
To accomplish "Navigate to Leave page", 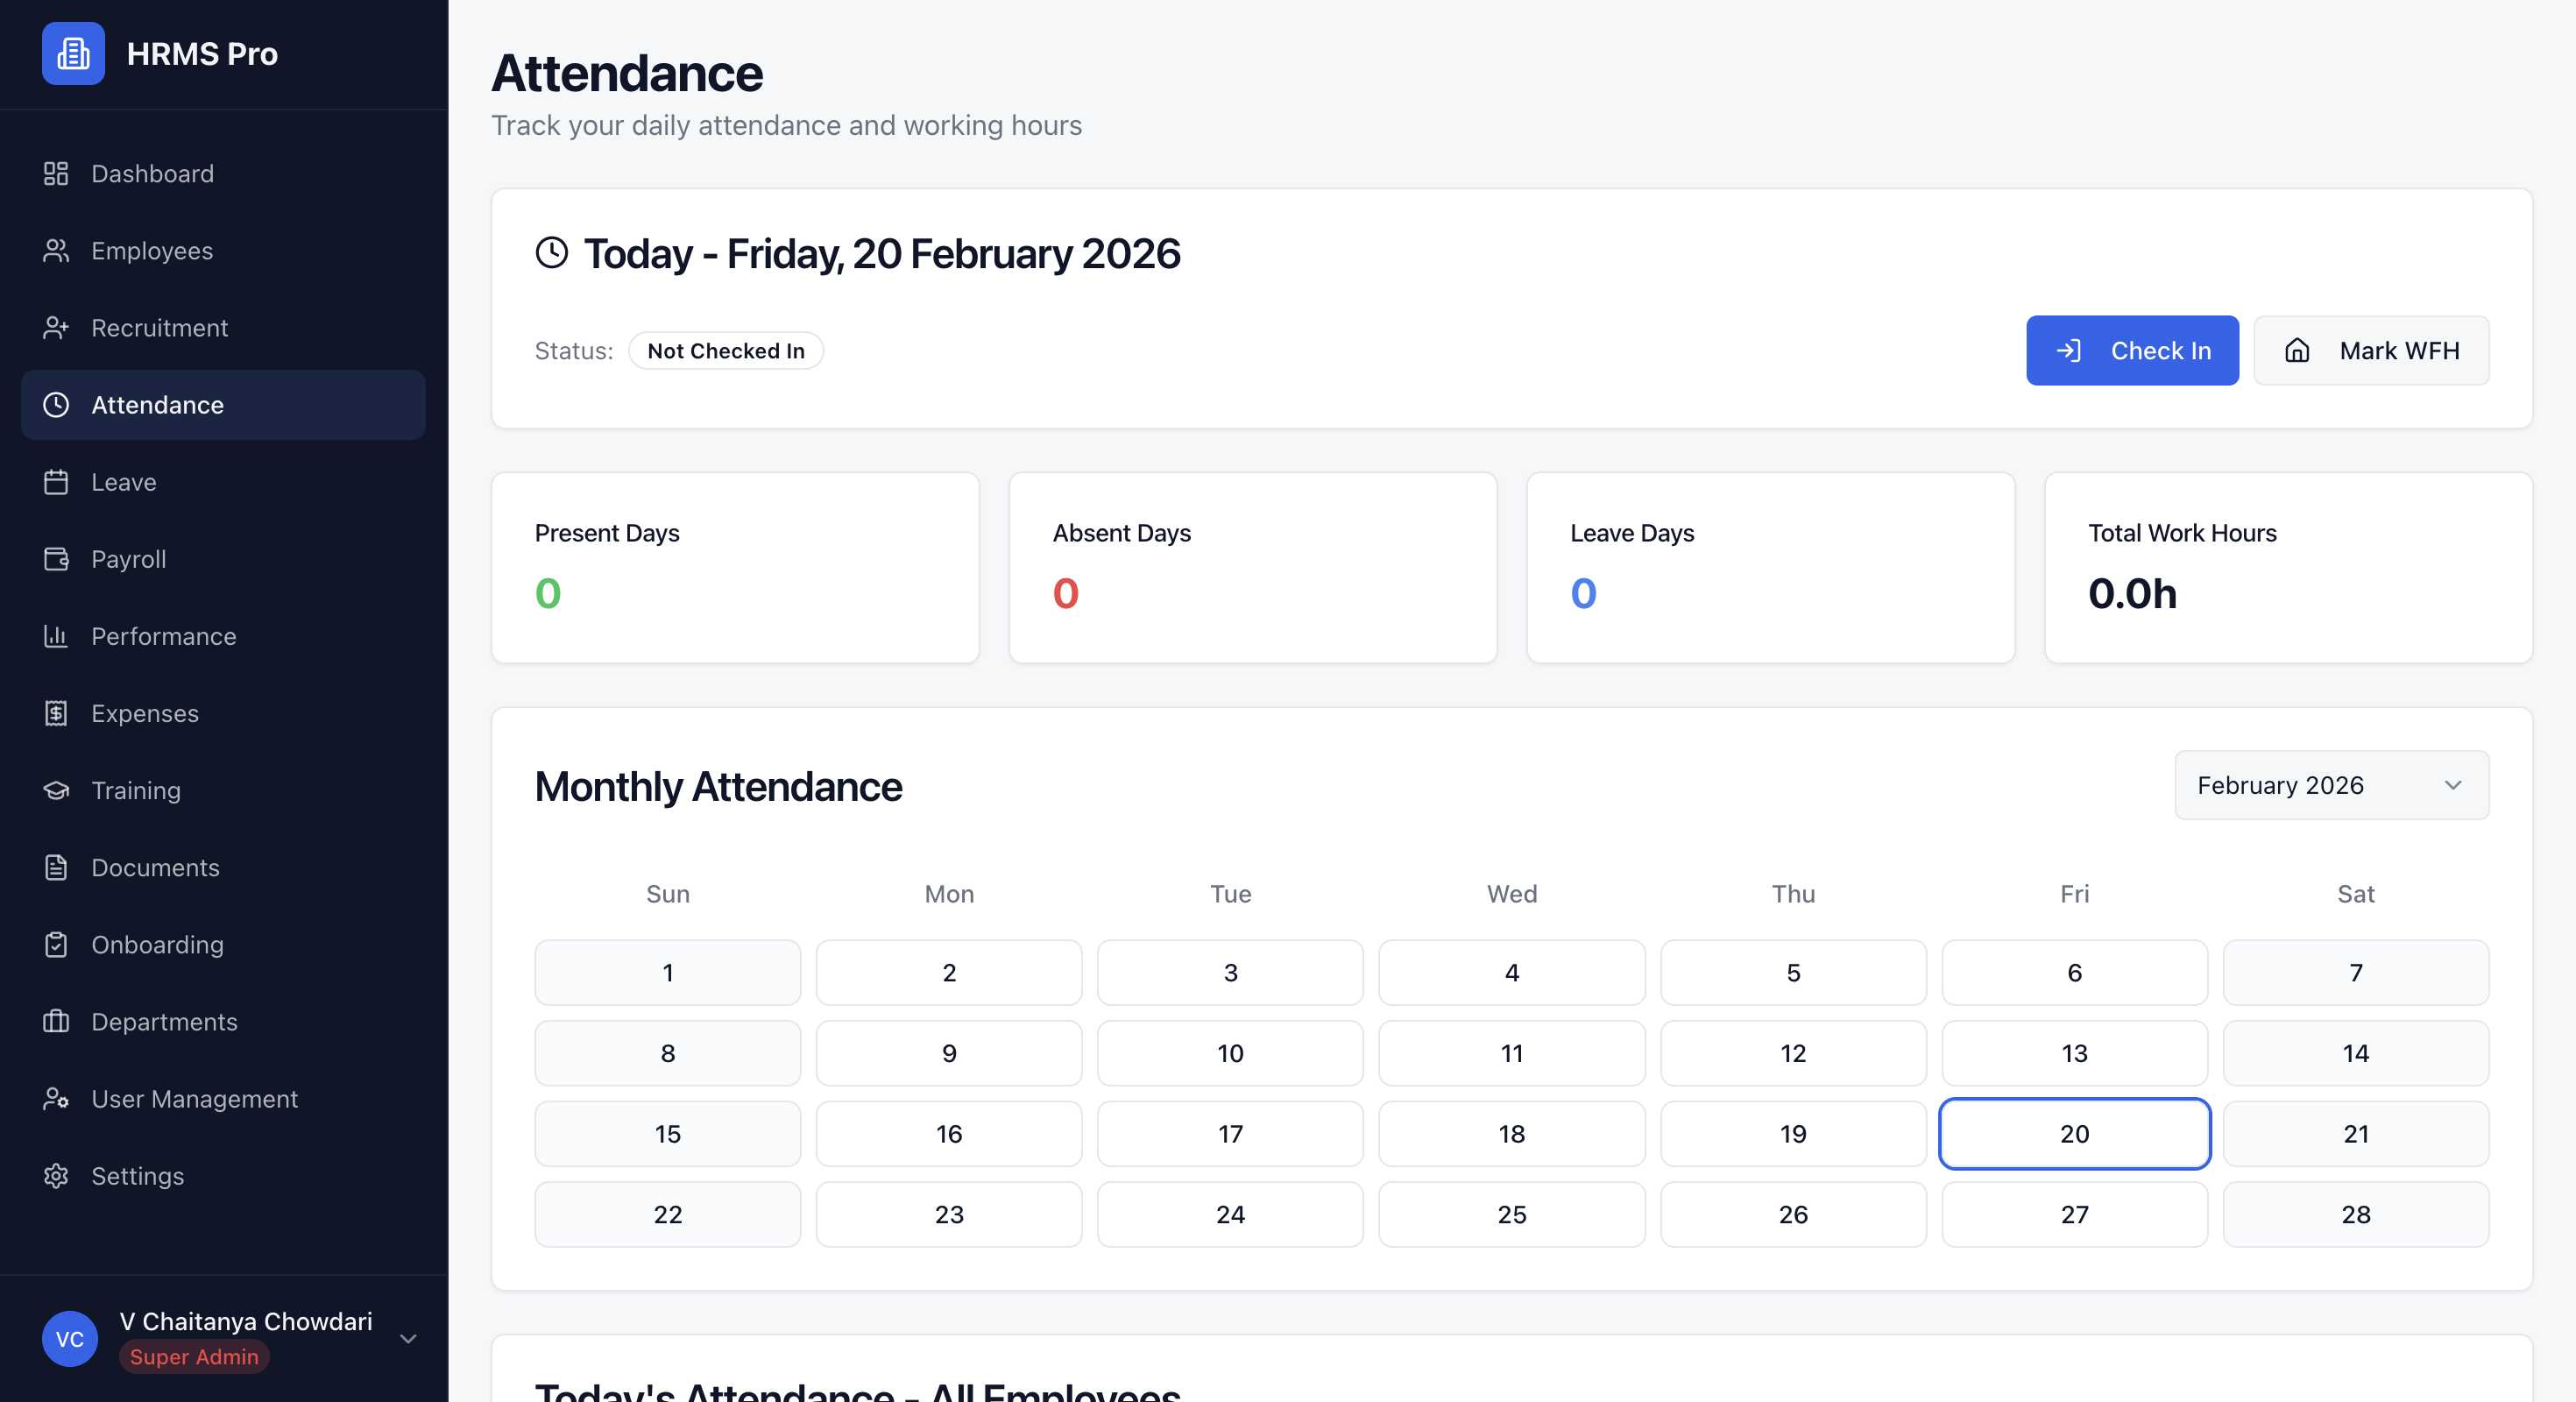I will pos(223,481).
